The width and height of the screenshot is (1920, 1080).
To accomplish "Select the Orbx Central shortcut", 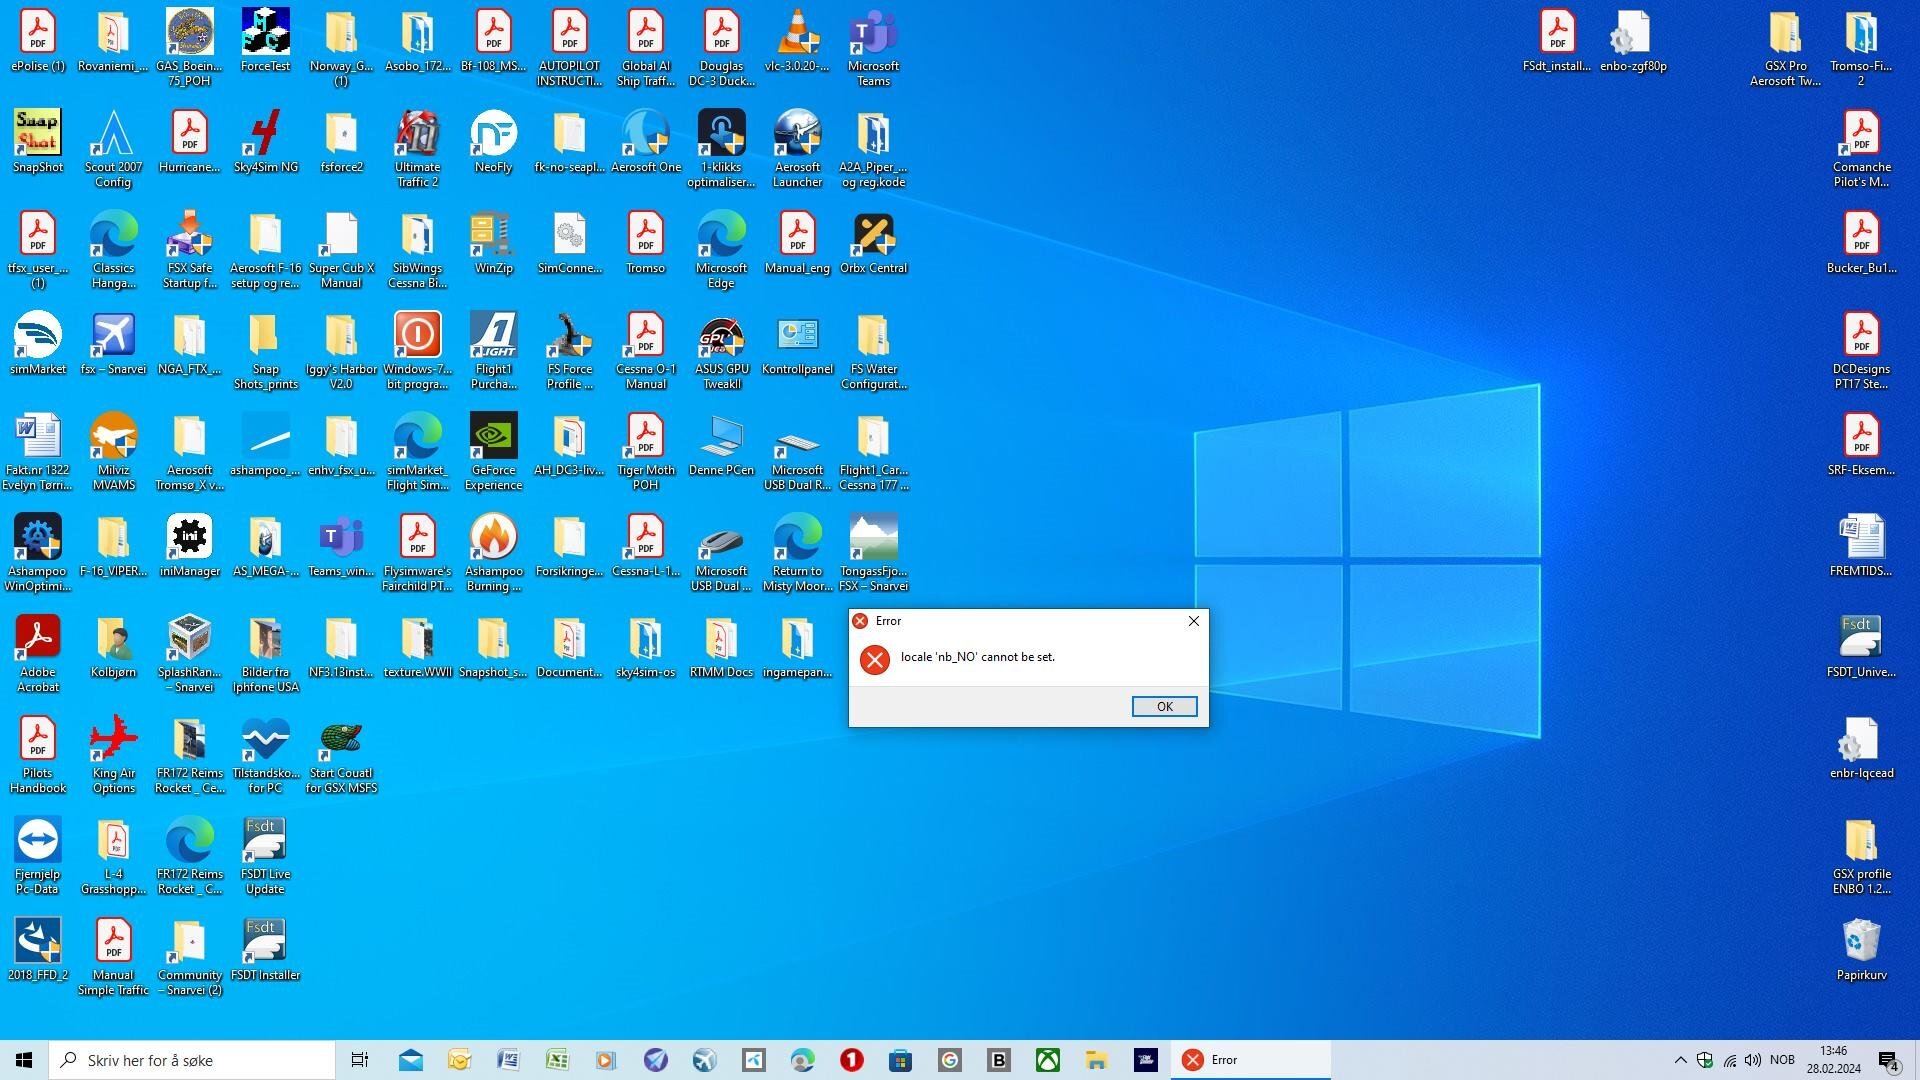I will click(873, 243).
